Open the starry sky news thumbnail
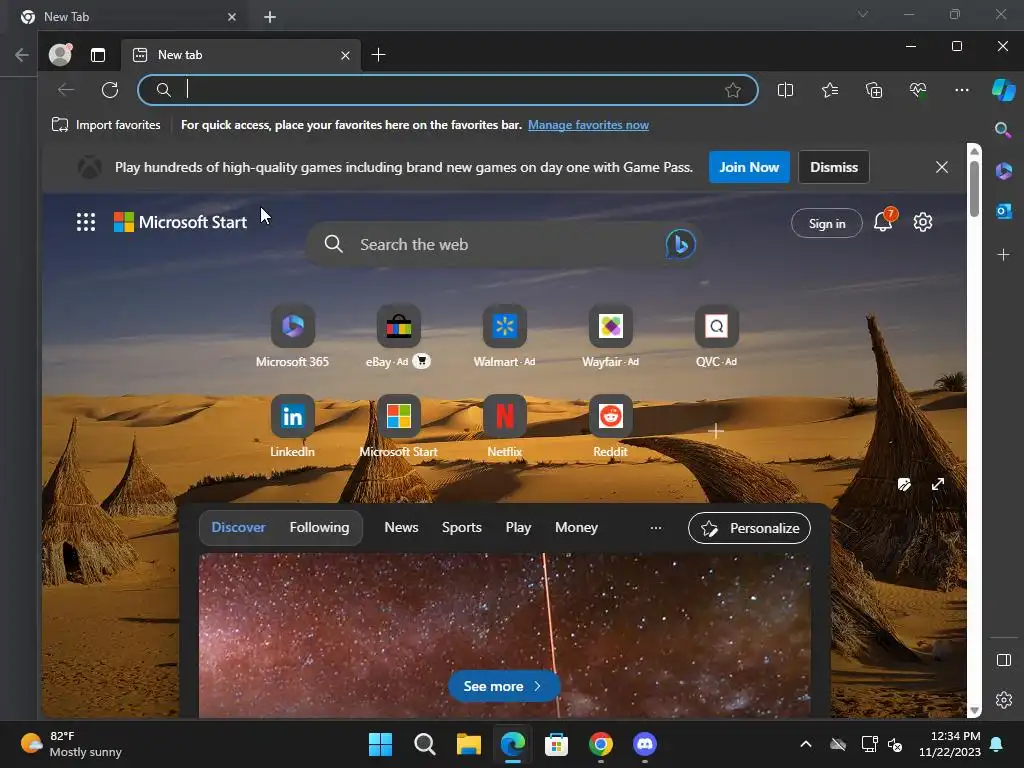 [x=504, y=635]
